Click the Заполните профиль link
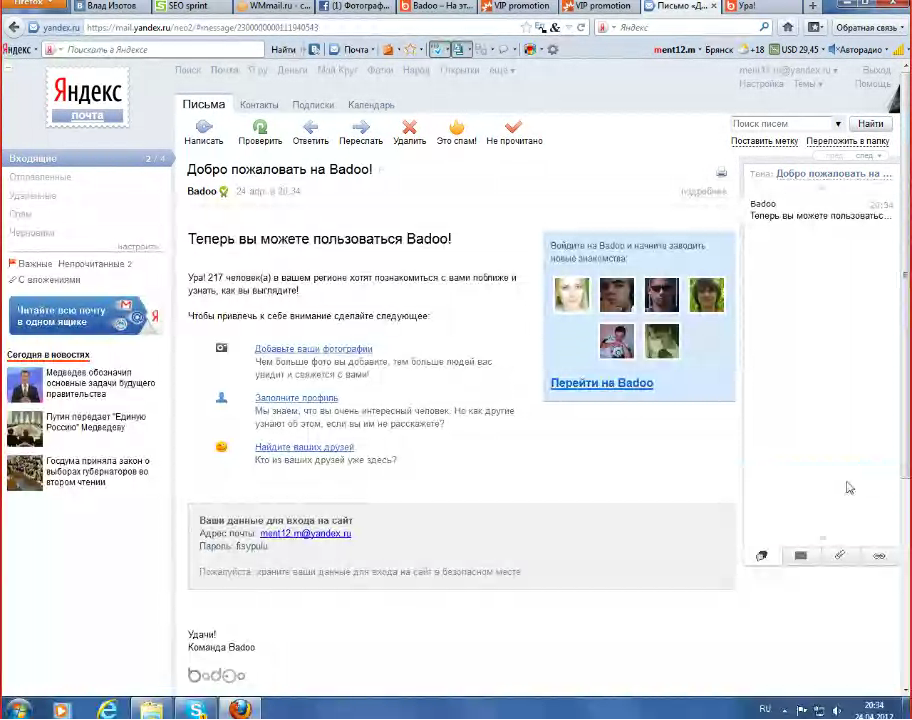Screen dimensions: 912x720 (297, 398)
